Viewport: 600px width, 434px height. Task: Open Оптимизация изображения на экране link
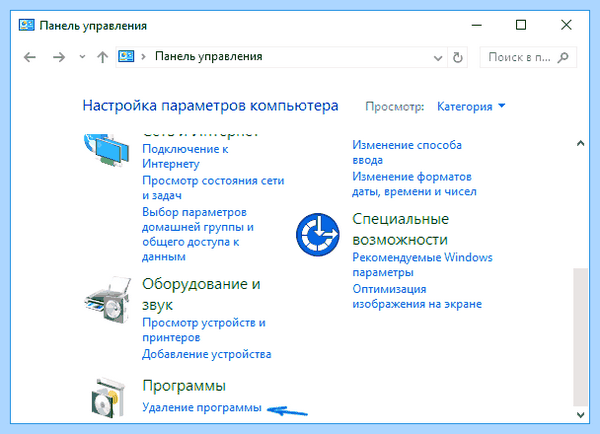pos(417,296)
